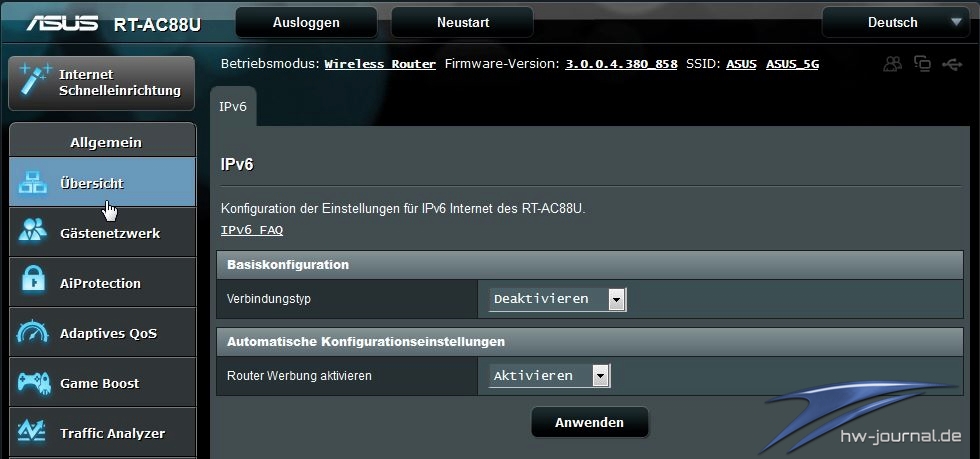The image size is (980, 459).
Task: Open the Gästenetzwerk menu item
Action: click(x=102, y=233)
